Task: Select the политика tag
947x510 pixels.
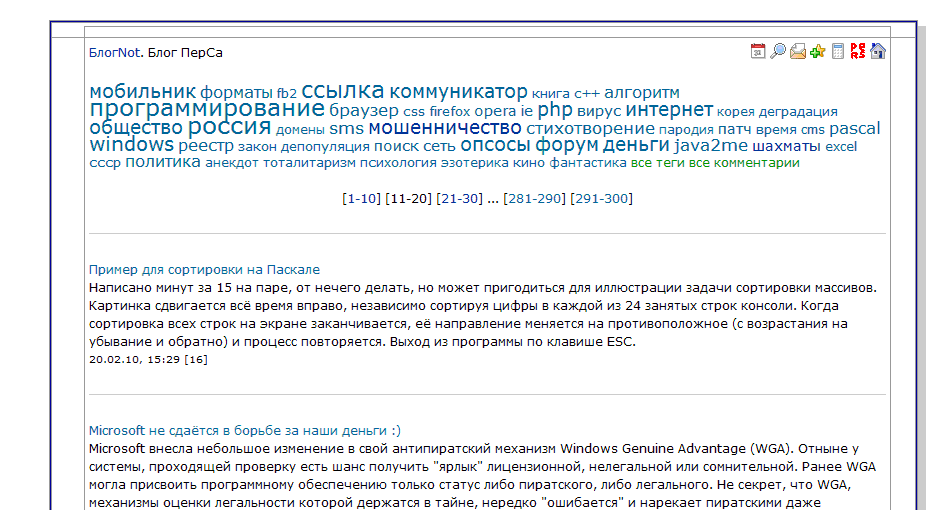Action: pyautogui.click(x=162, y=162)
